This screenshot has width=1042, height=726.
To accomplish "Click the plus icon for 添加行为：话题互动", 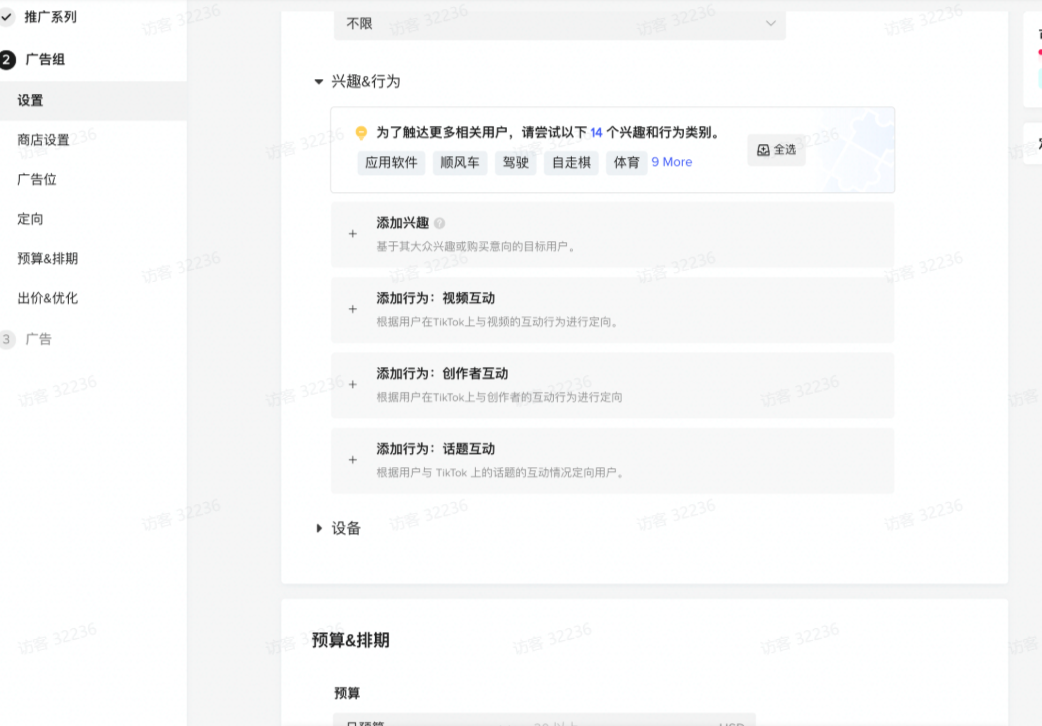I will coord(352,459).
